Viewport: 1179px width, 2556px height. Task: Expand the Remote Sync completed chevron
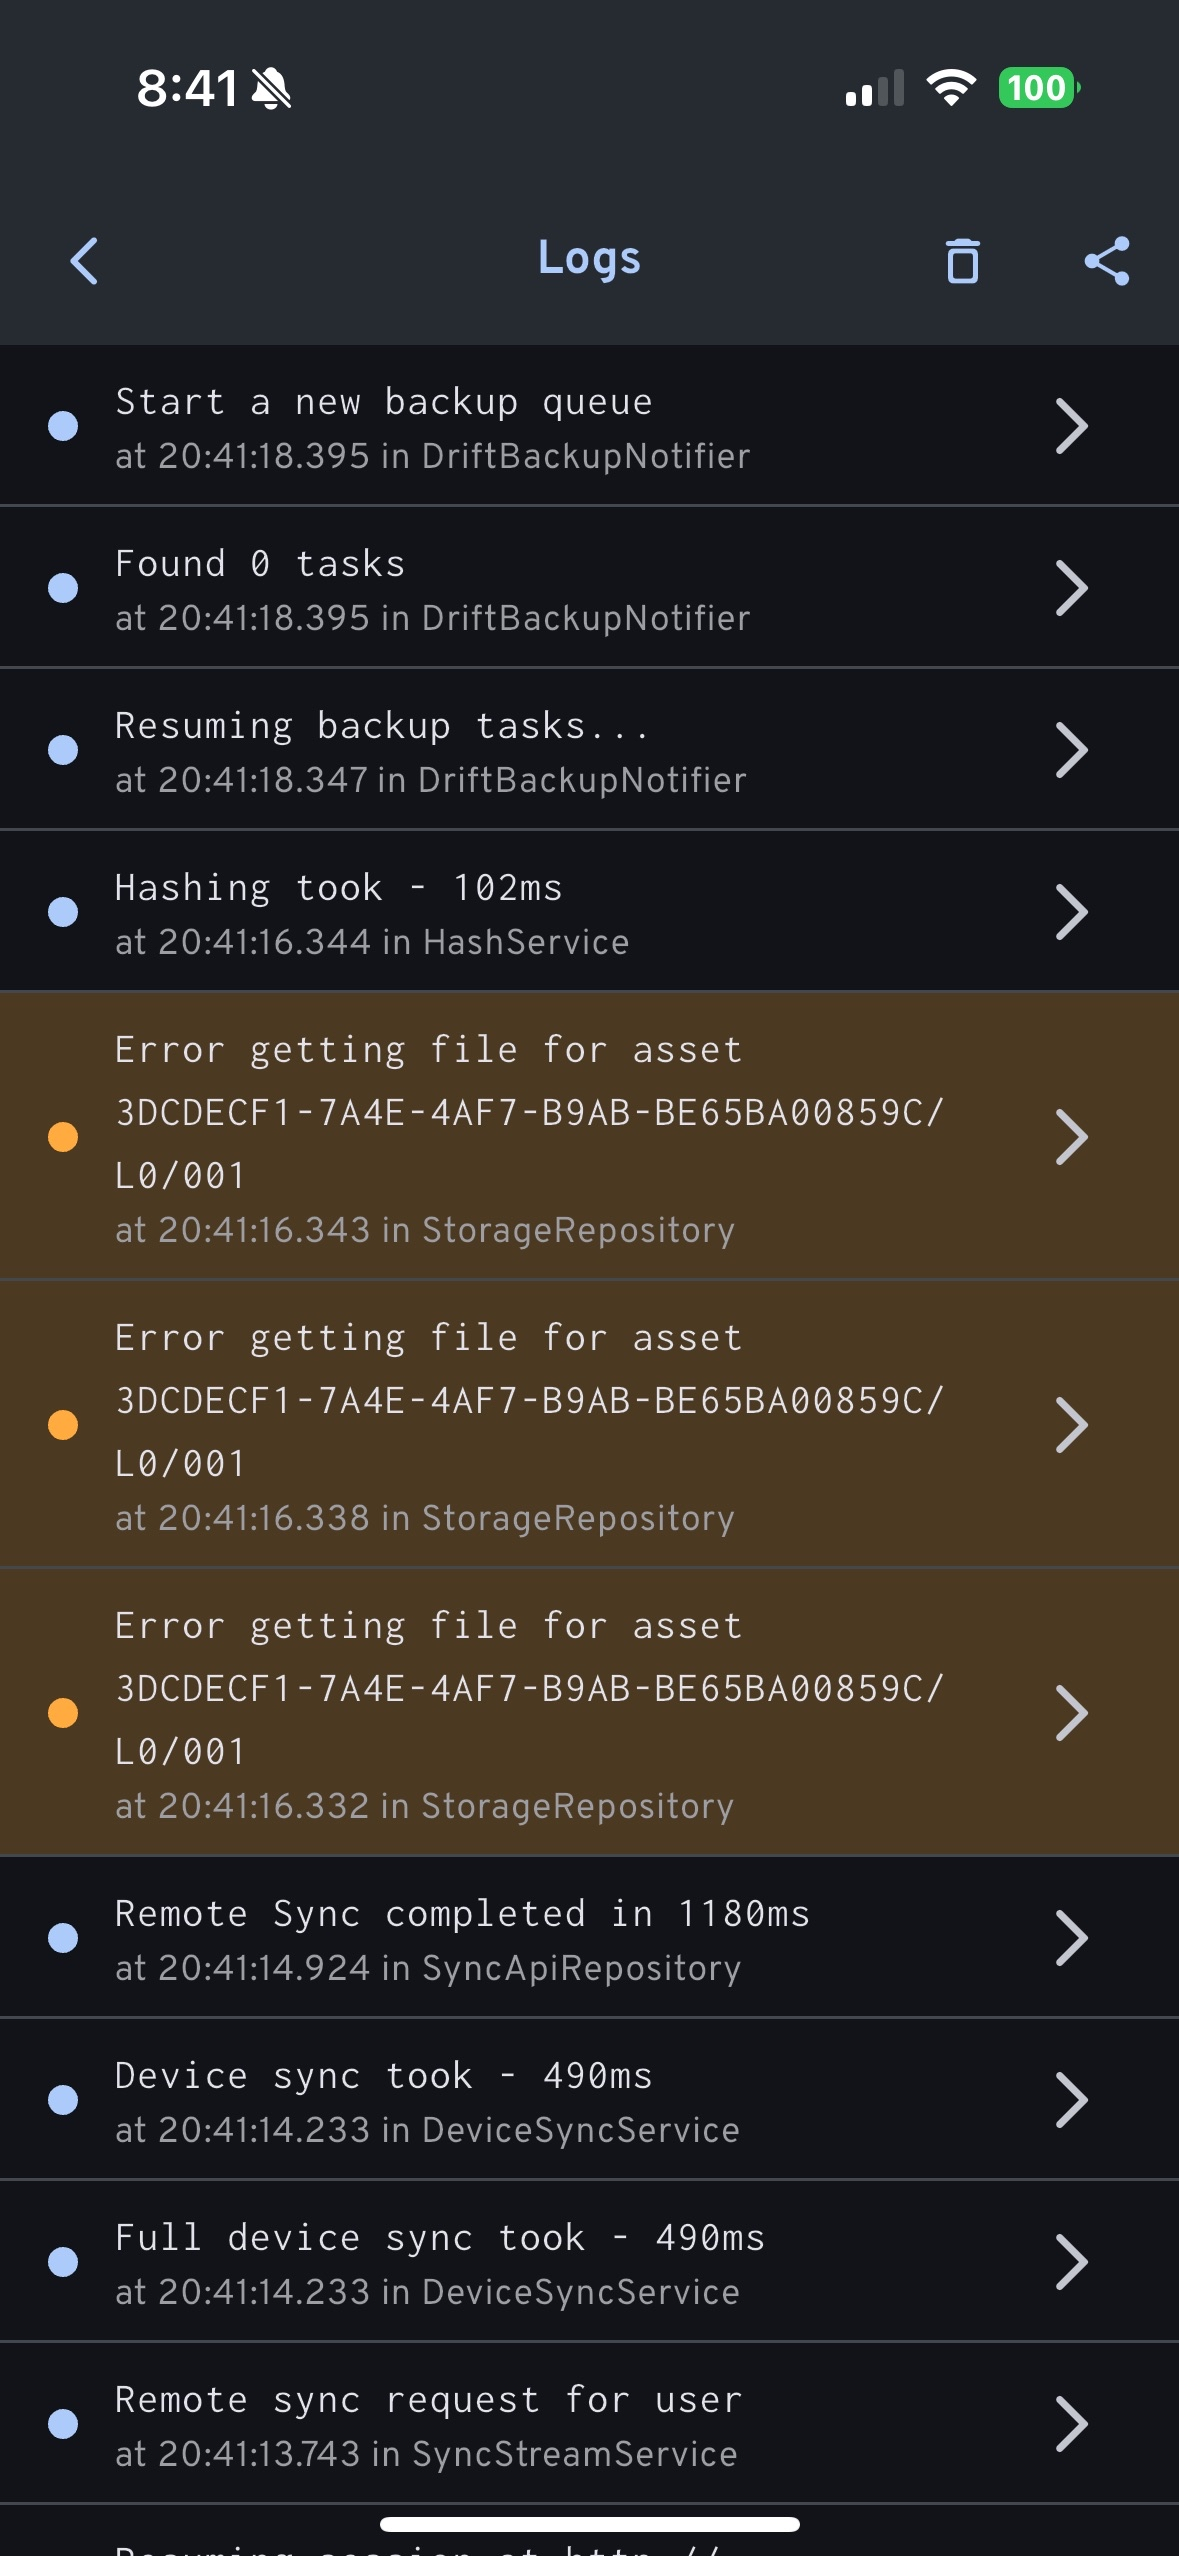pyautogui.click(x=1071, y=1938)
